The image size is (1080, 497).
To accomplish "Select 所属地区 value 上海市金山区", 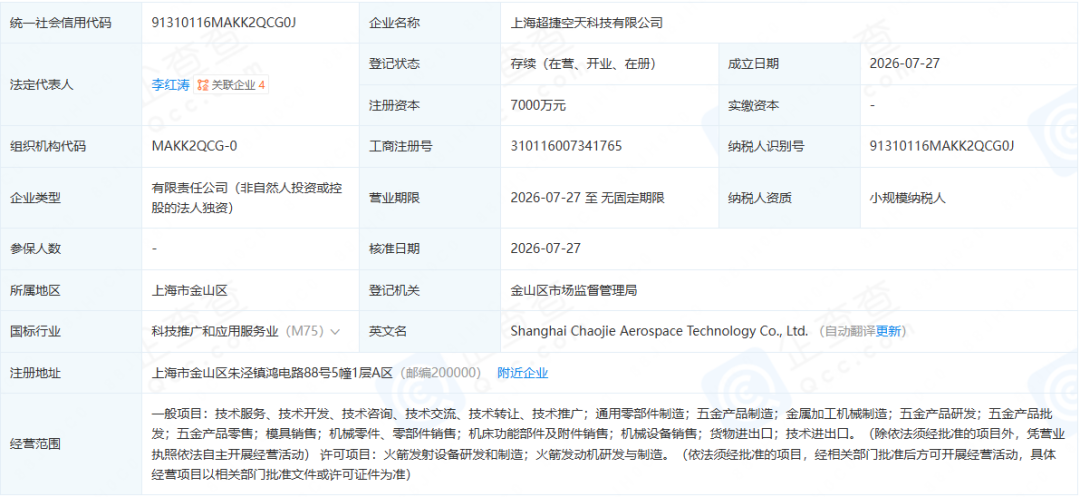I will point(190,290).
